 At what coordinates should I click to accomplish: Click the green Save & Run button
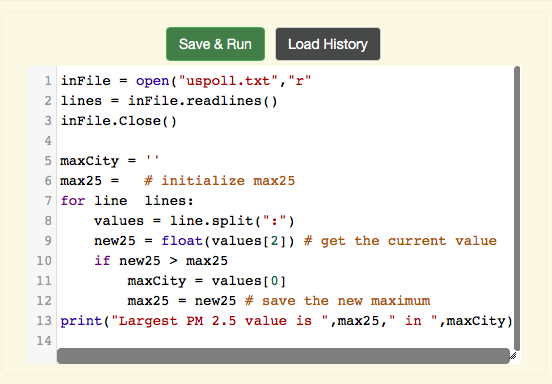click(x=215, y=44)
